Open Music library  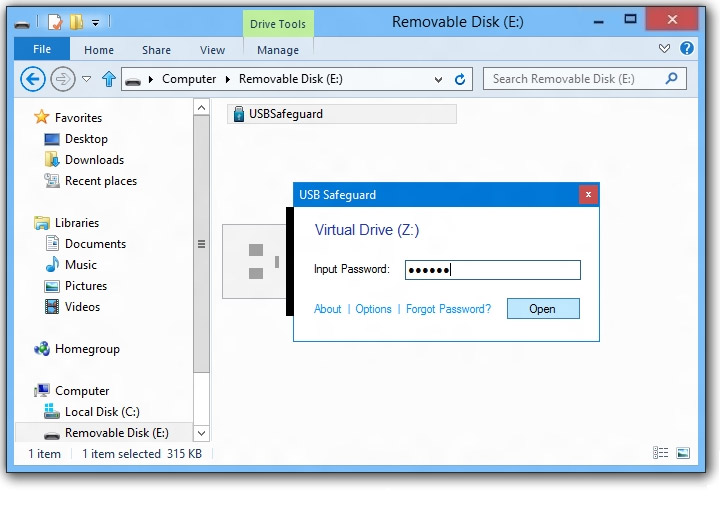point(81,265)
